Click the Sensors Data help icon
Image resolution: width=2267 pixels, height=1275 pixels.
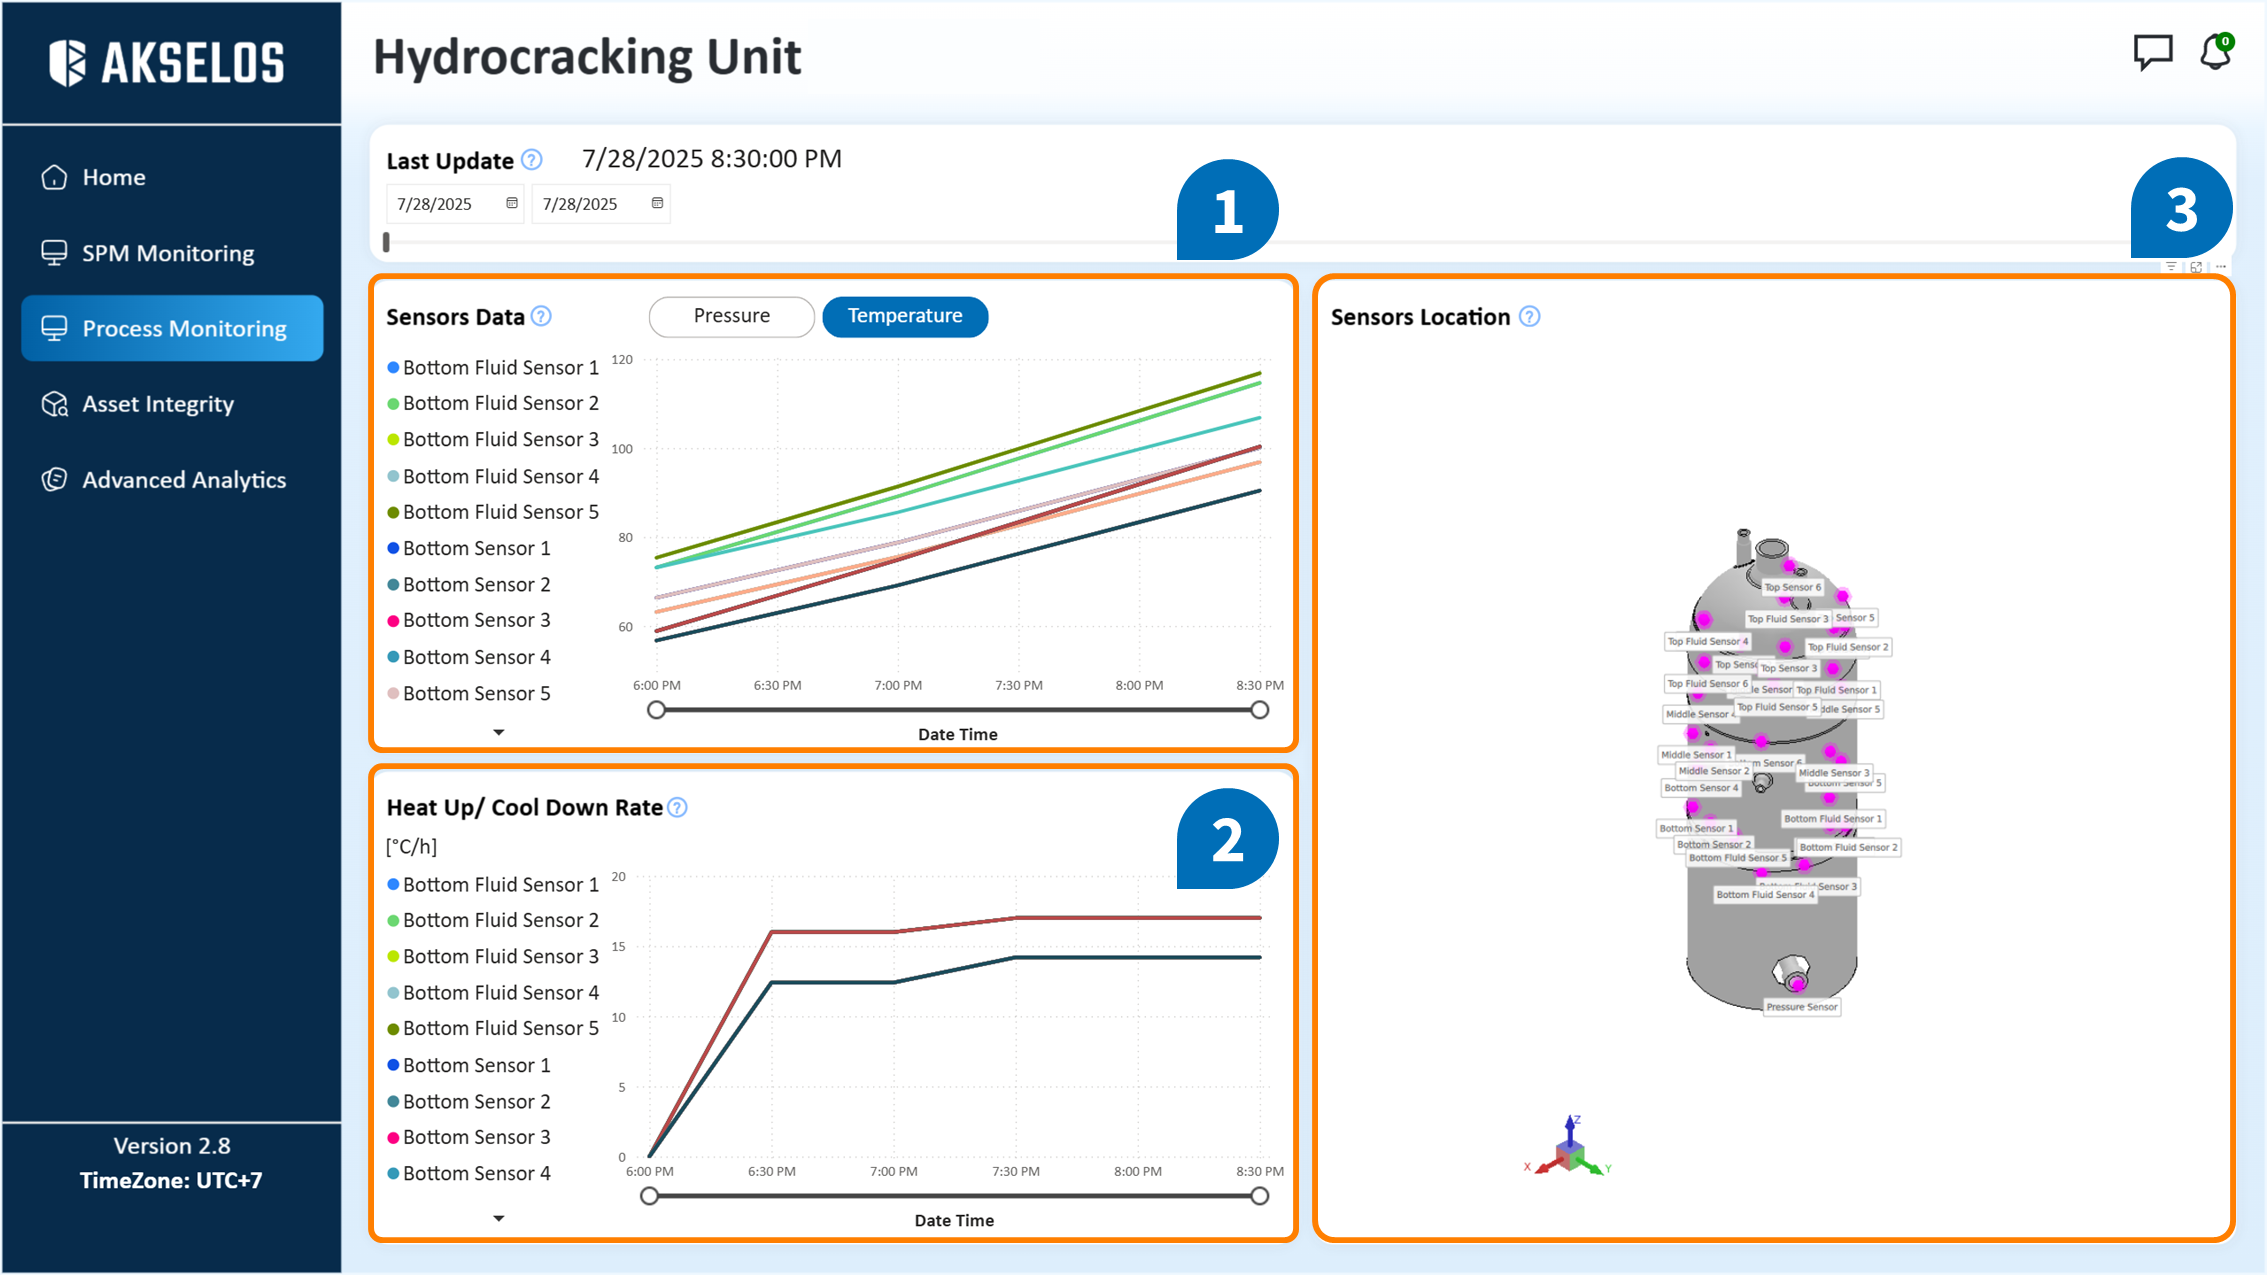coord(541,317)
